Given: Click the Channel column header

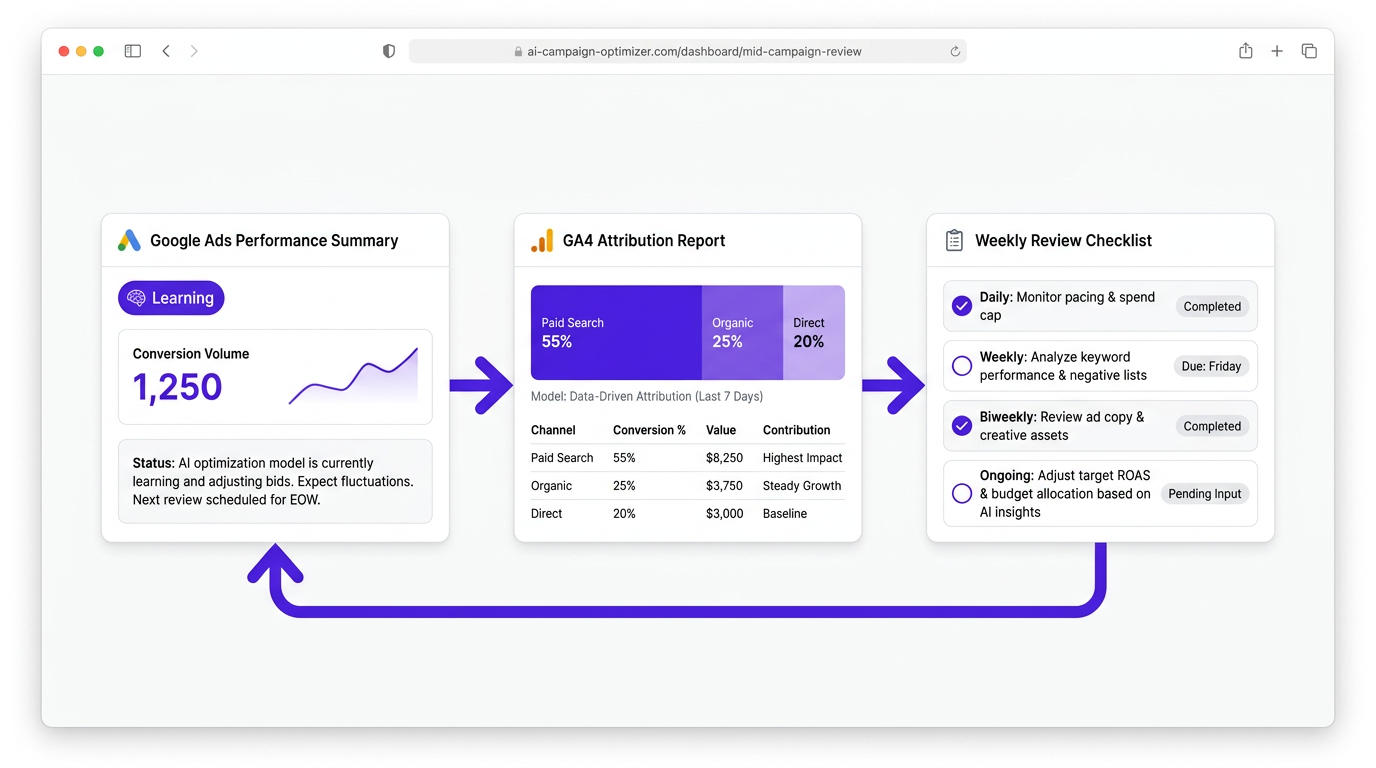Looking at the screenshot, I should tap(553, 430).
